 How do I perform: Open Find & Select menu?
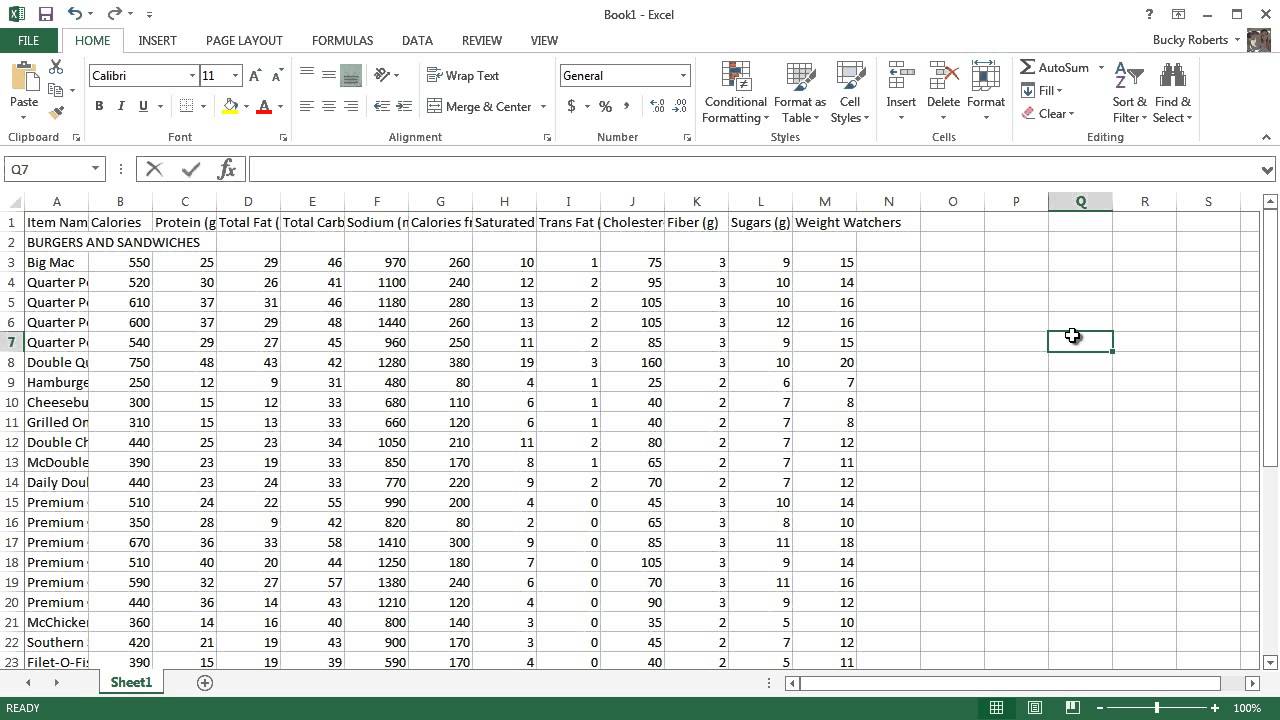(x=1172, y=93)
